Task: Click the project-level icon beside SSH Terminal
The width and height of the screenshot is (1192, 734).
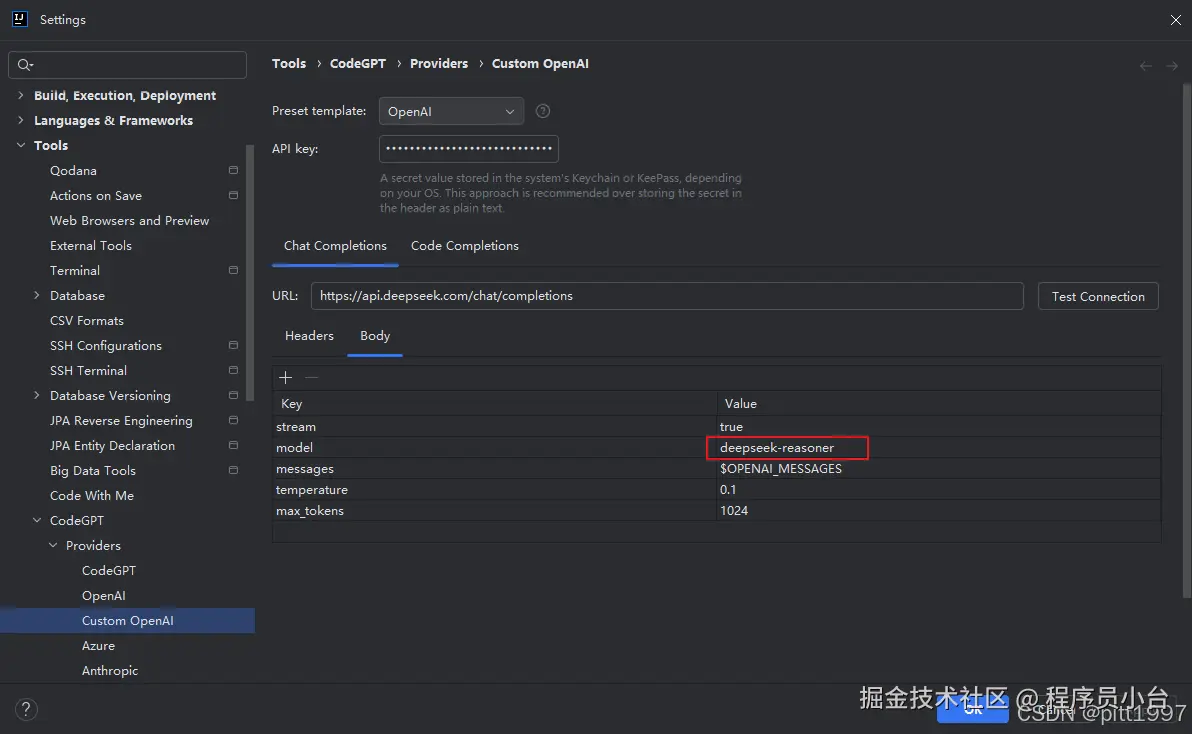Action: [233, 370]
